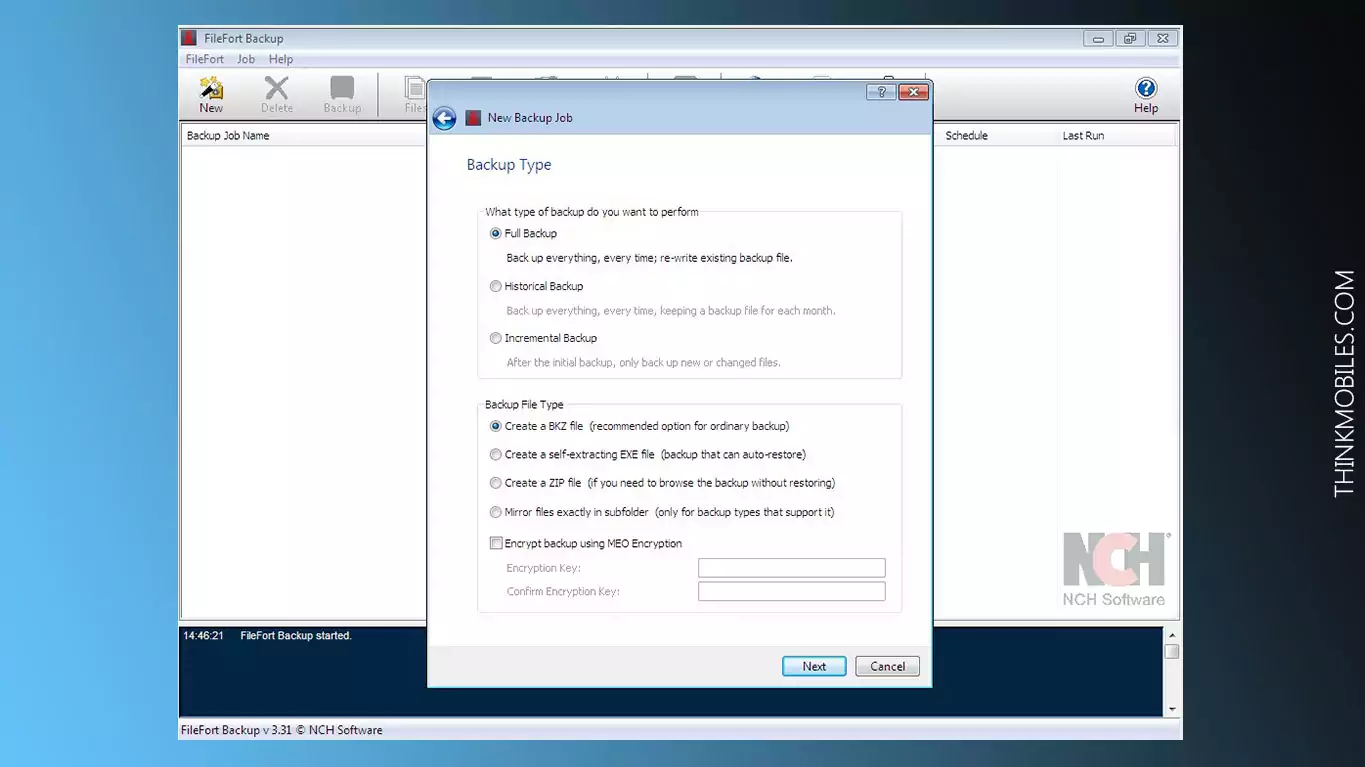Viewport: 1365px width, 767px height.
Task: Click the log pane scroll down arrow
Action: (x=1172, y=709)
